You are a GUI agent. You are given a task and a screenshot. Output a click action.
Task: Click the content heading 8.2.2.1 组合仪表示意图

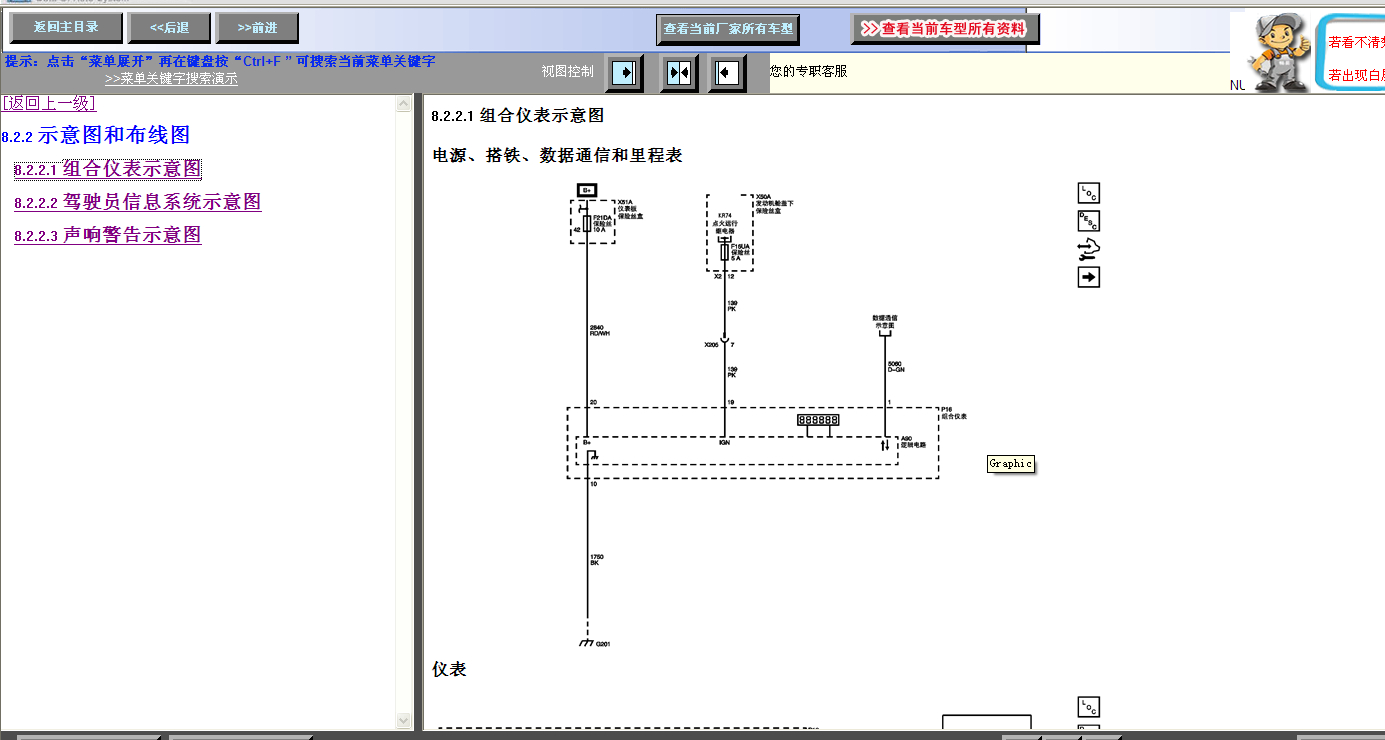click(518, 116)
